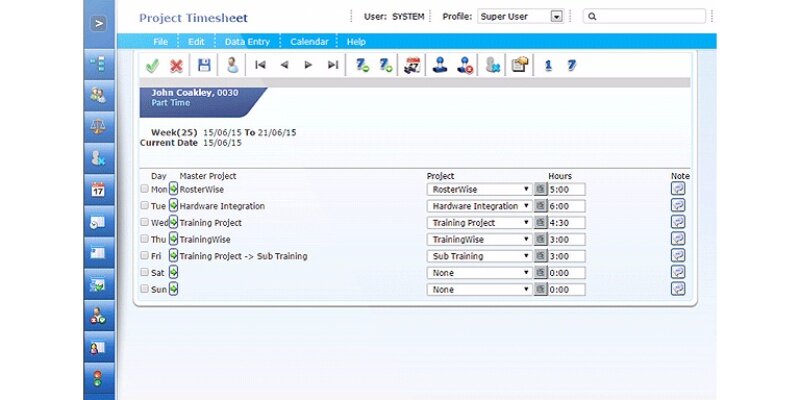
Task: Click the floppy disk save icon
Action: click(204, 65)
